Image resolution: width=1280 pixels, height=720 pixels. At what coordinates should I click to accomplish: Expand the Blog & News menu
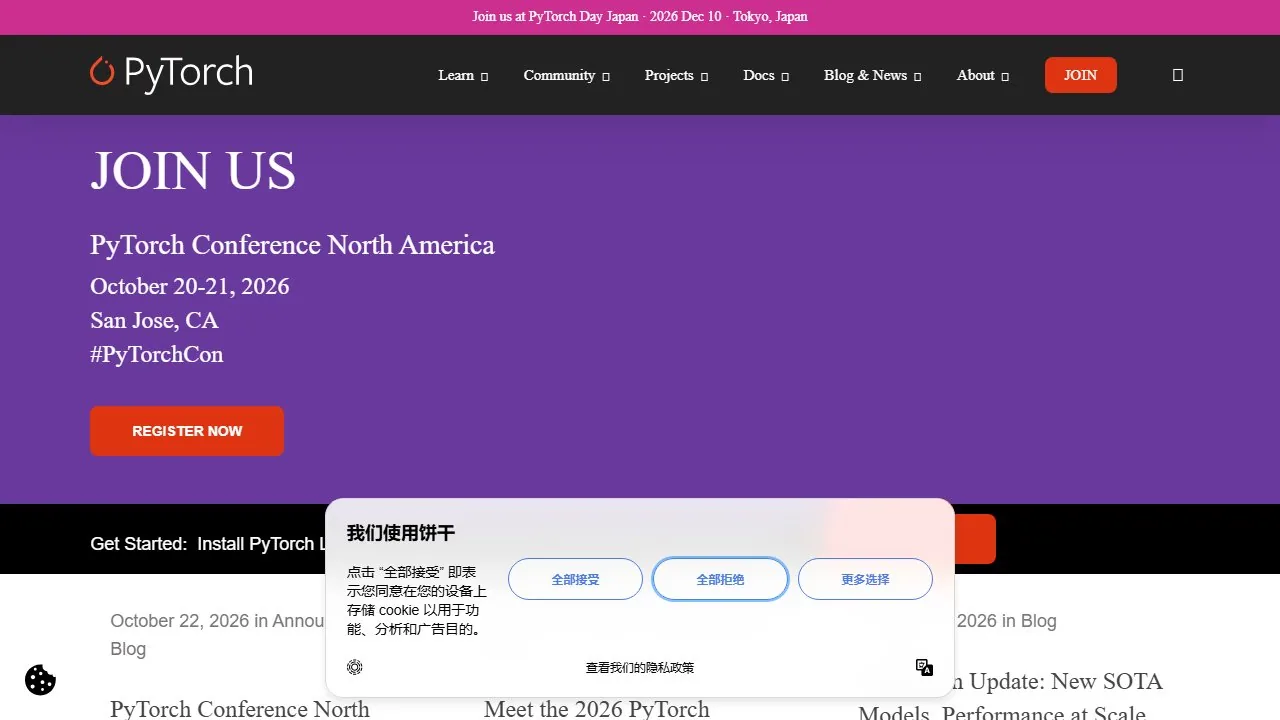tap(872, 75)
